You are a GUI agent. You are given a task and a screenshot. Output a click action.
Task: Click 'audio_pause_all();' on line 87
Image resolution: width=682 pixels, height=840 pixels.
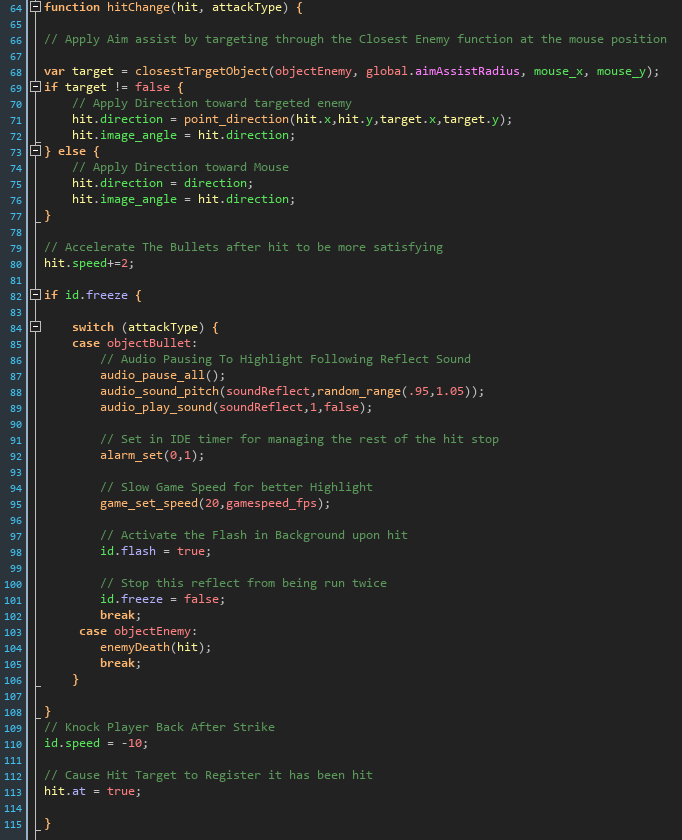pos(162,375)
